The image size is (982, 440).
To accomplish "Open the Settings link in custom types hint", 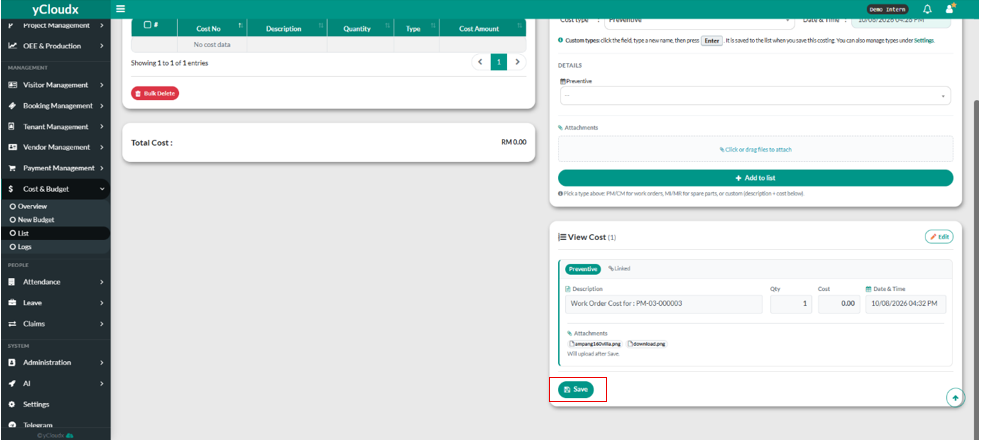I will (x=924, y=40).
